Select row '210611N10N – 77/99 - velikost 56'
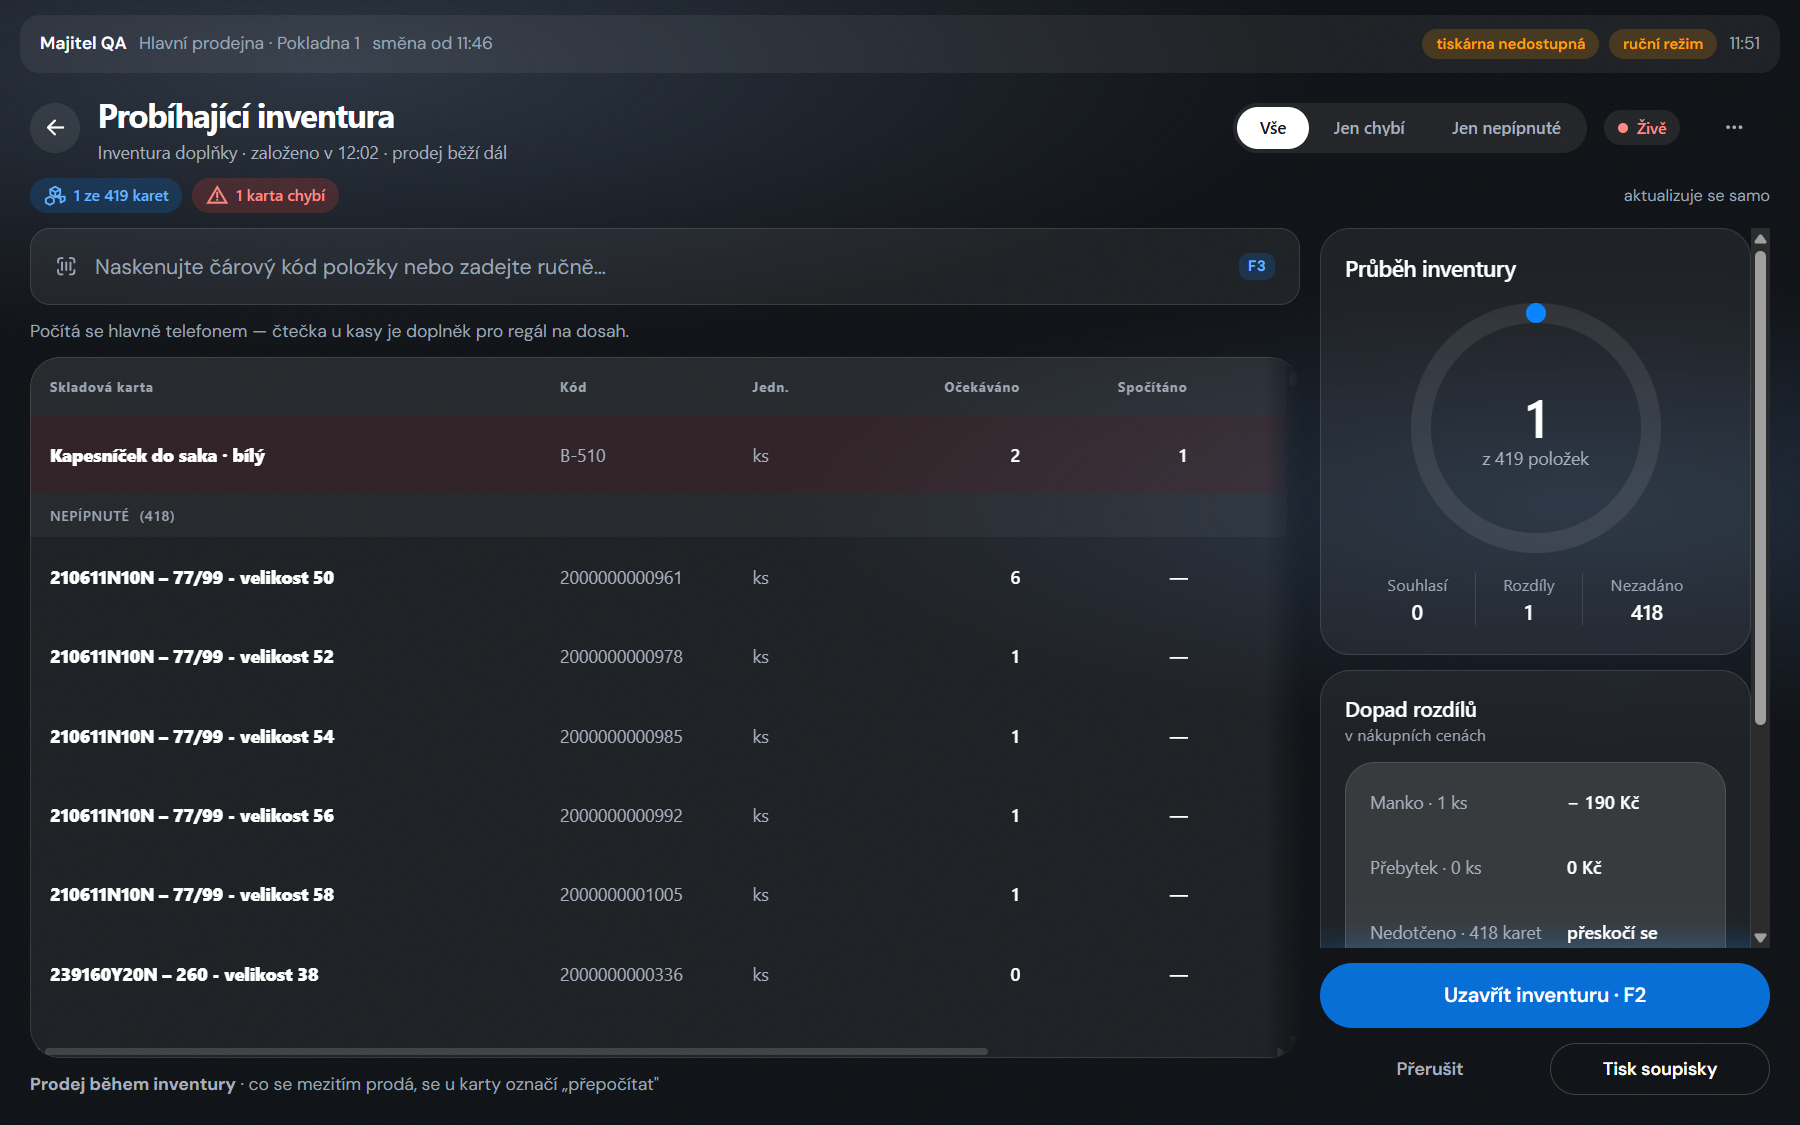Image resolution: width=1800 pixels, height=1125 pixels. [x=660, y=816]
